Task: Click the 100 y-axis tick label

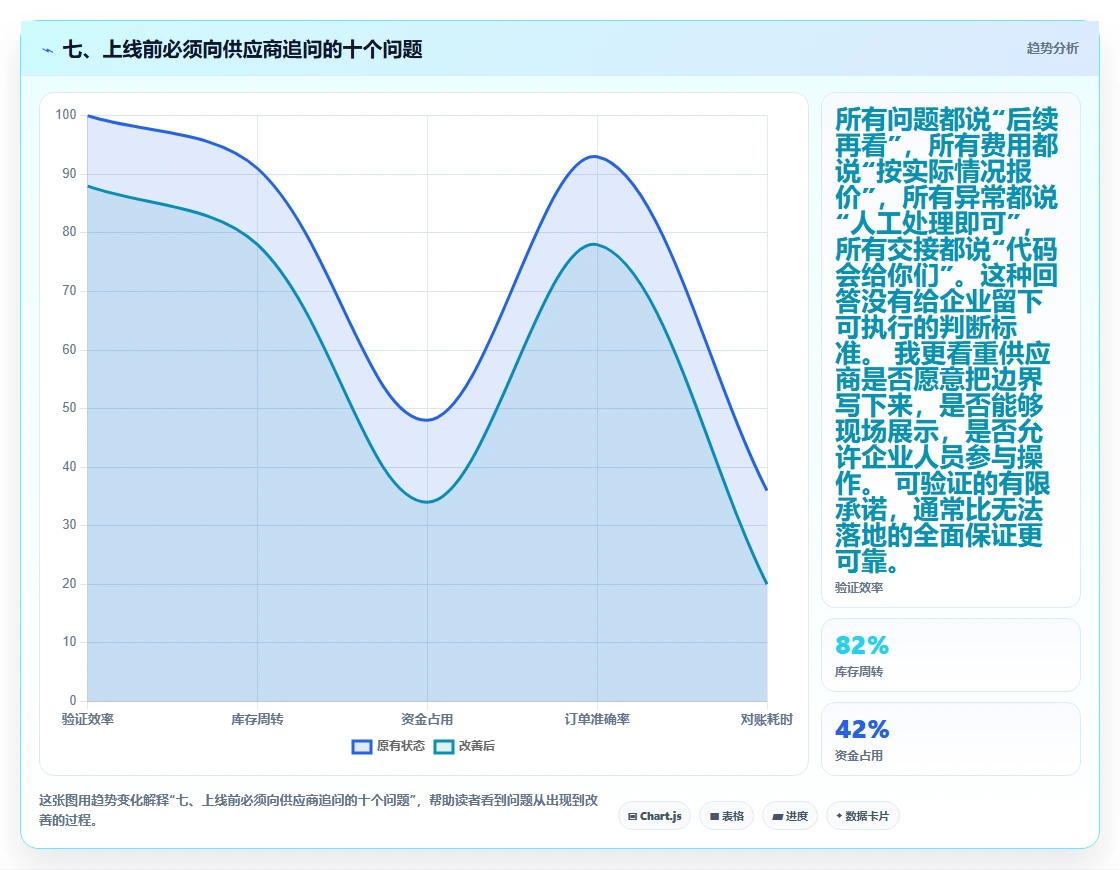Action: coord(66,114)
